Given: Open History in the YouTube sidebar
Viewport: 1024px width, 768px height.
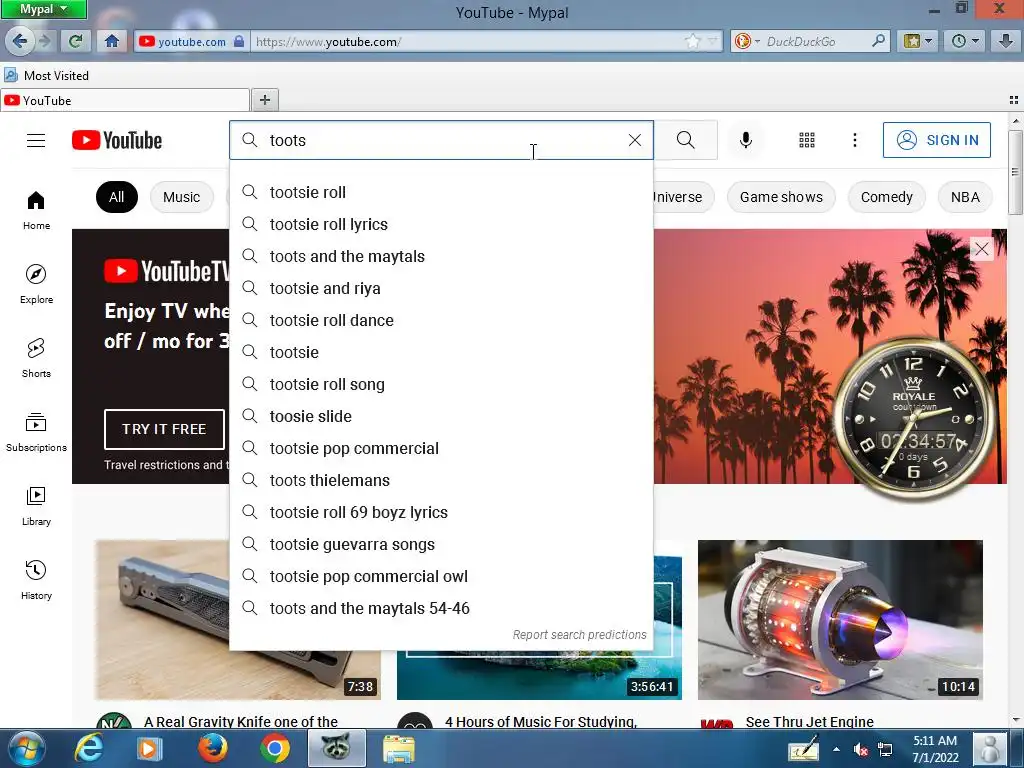Looking at the screenshot, I should pyautogui.click(x=36, y=579).
